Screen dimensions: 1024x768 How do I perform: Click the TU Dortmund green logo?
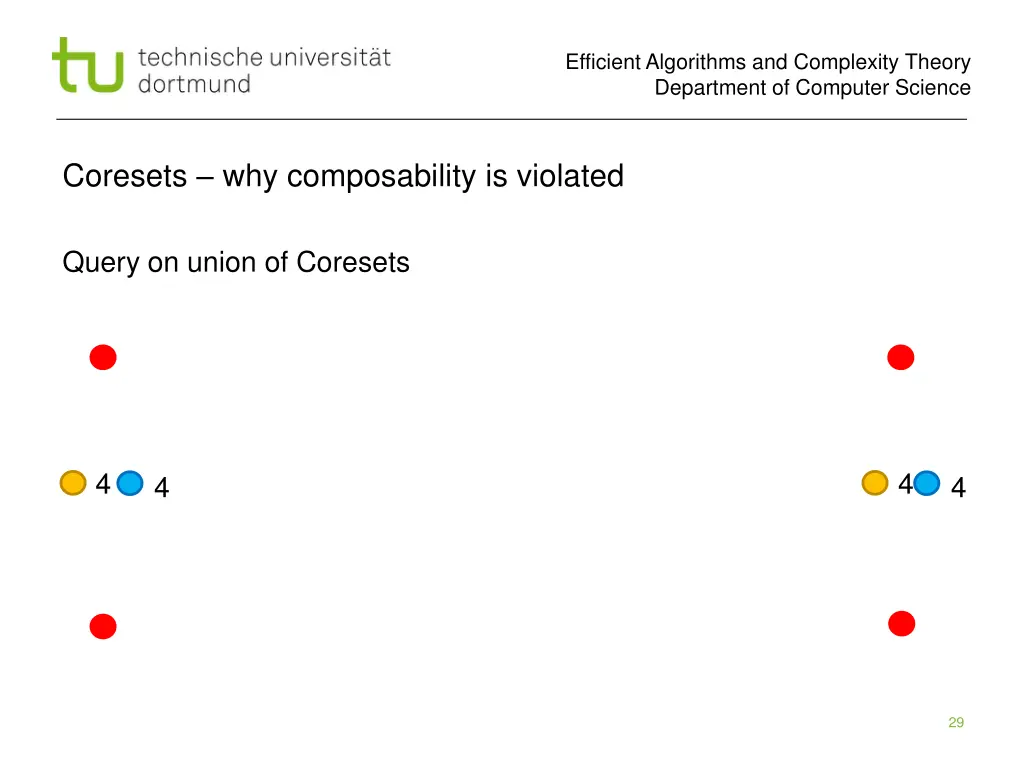point(88,65)
